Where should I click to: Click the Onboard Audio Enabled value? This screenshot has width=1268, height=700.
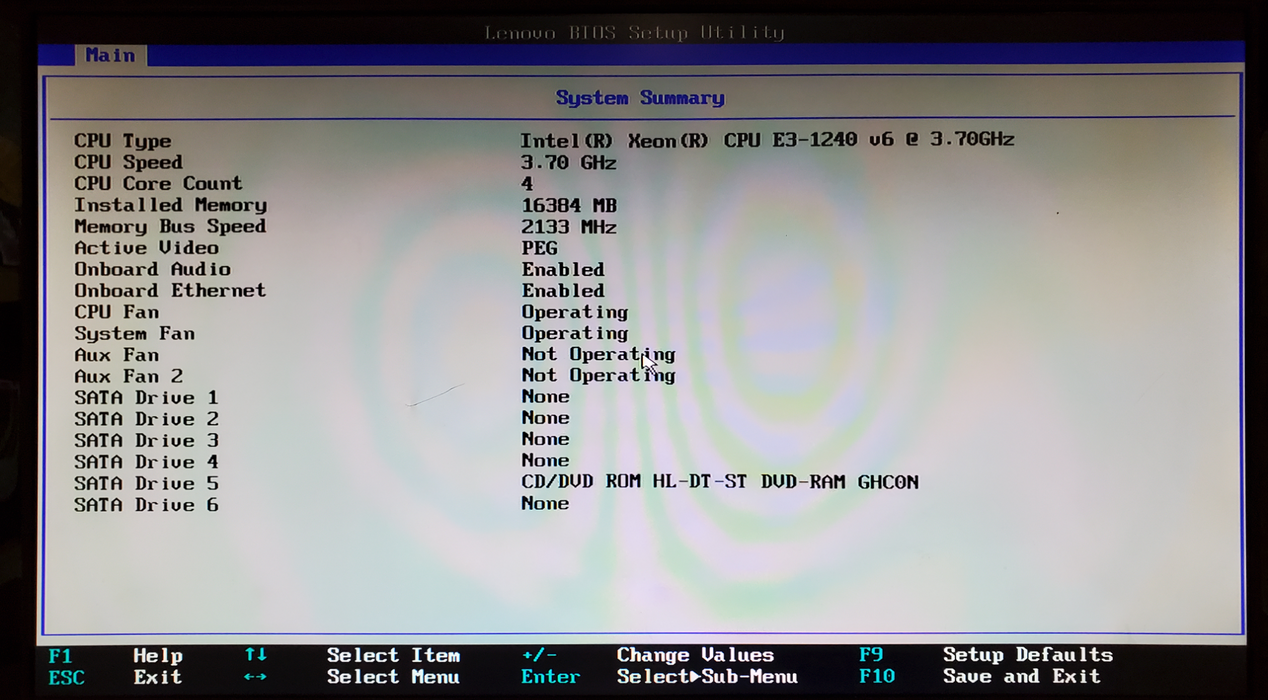(x=563, y=270)
